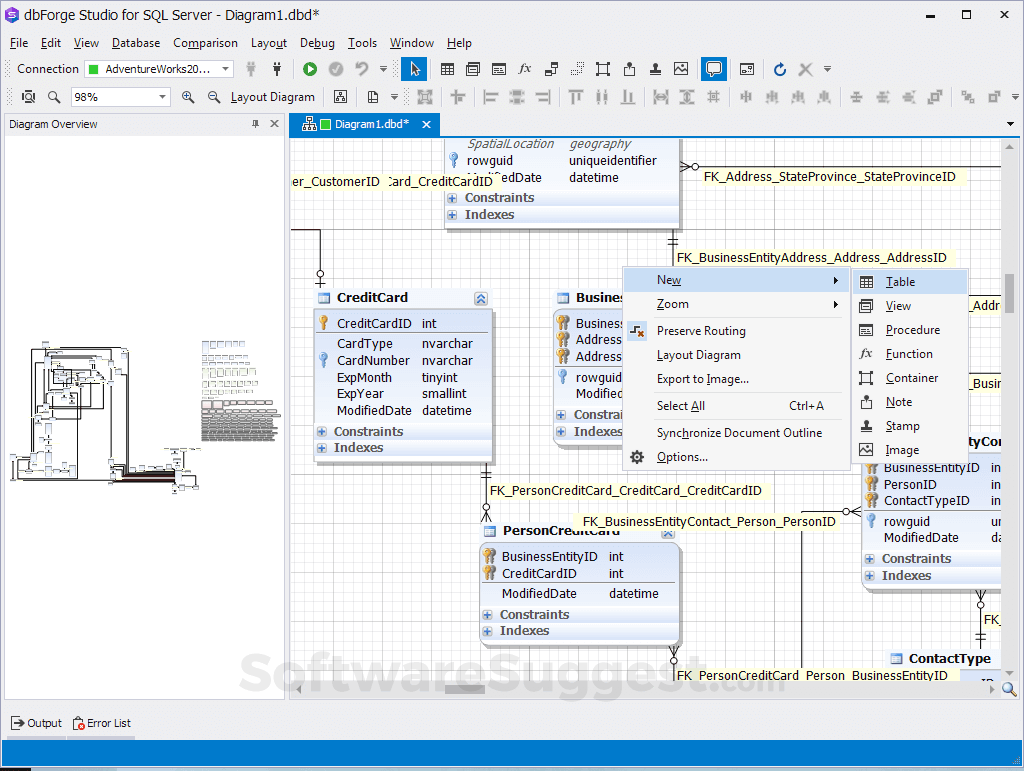The width and height of the screenshot is (1024, 771).
Task: Pin the Diagram Overview panel open
Action: click(x=258, y=123)
